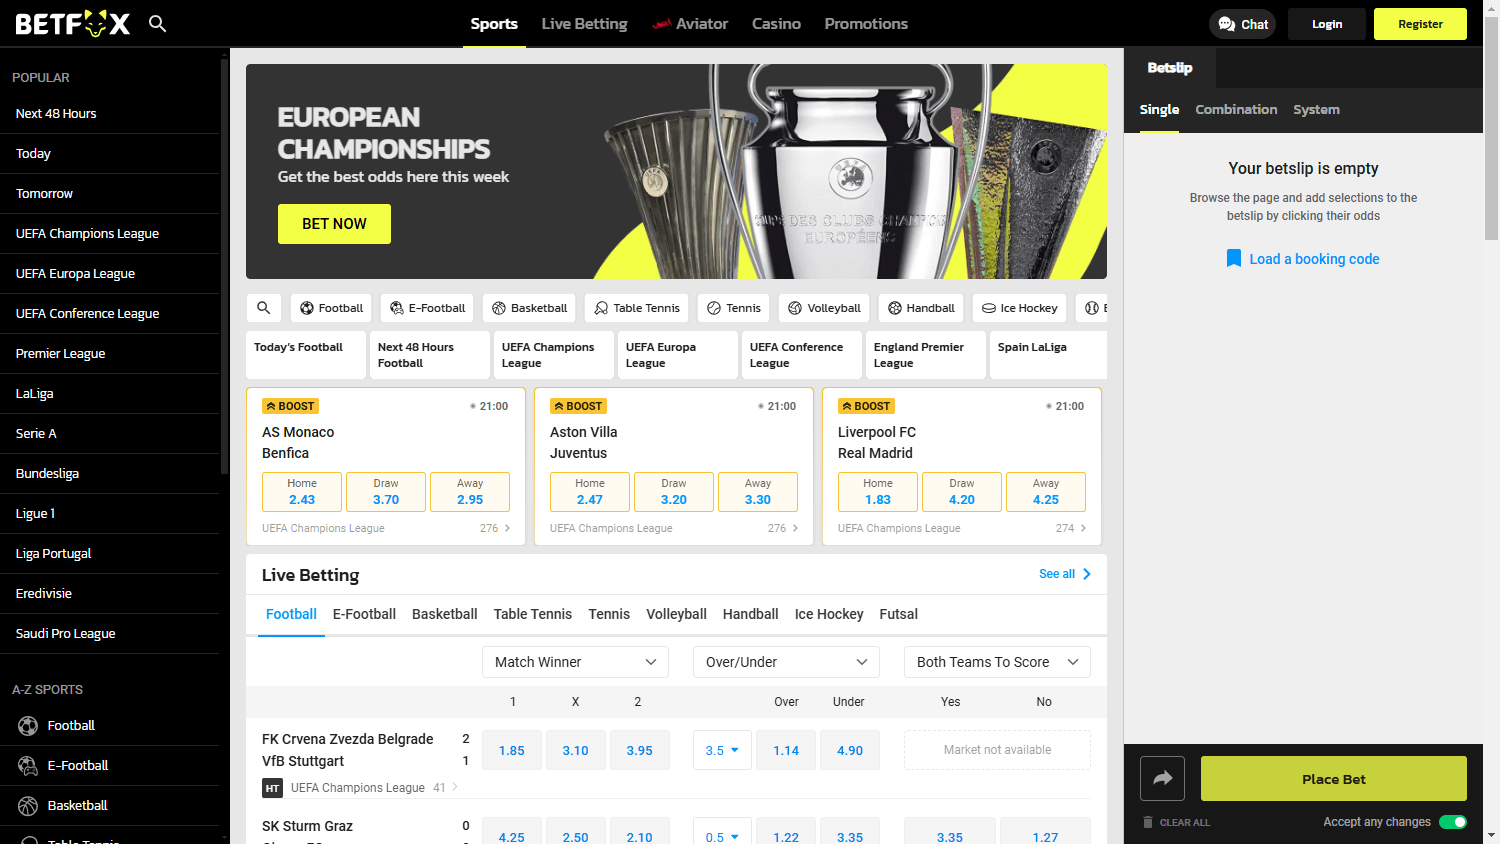Select the Ice Hockey sport chip

pos(1020,308)
